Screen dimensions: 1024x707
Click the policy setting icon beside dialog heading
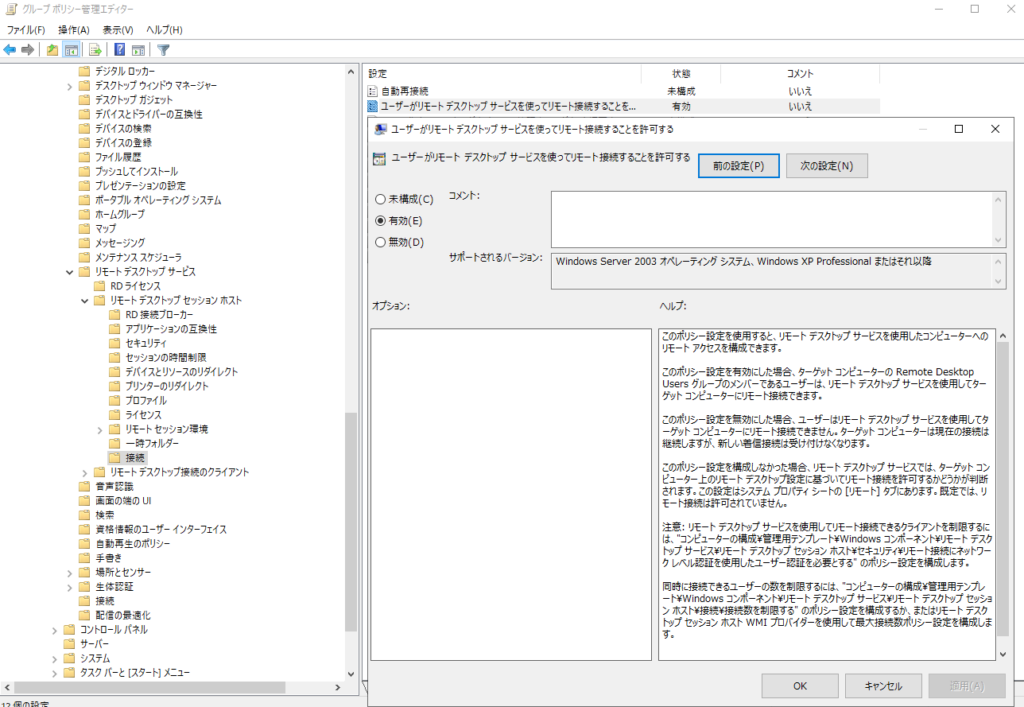click(379, 159)
